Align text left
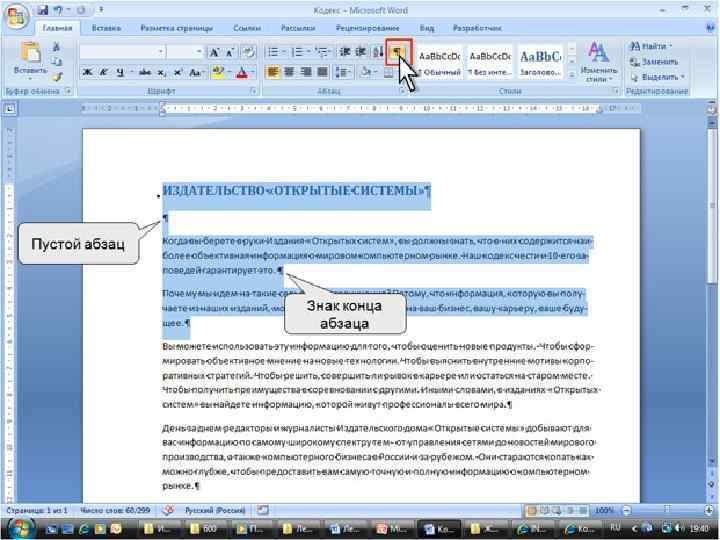 click(273, 72)
